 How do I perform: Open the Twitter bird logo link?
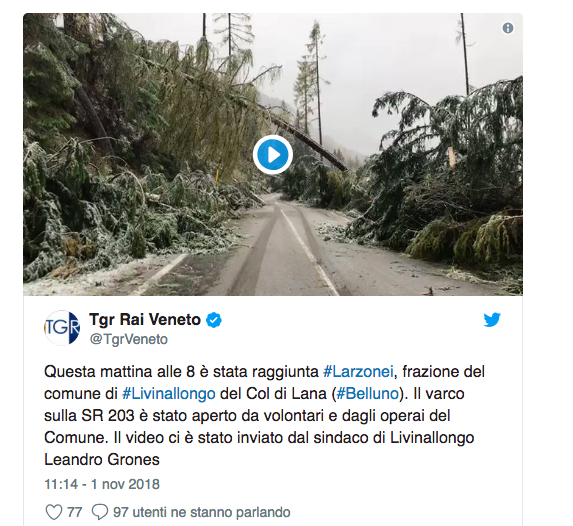pyautogui.click(x=492, y=320)
